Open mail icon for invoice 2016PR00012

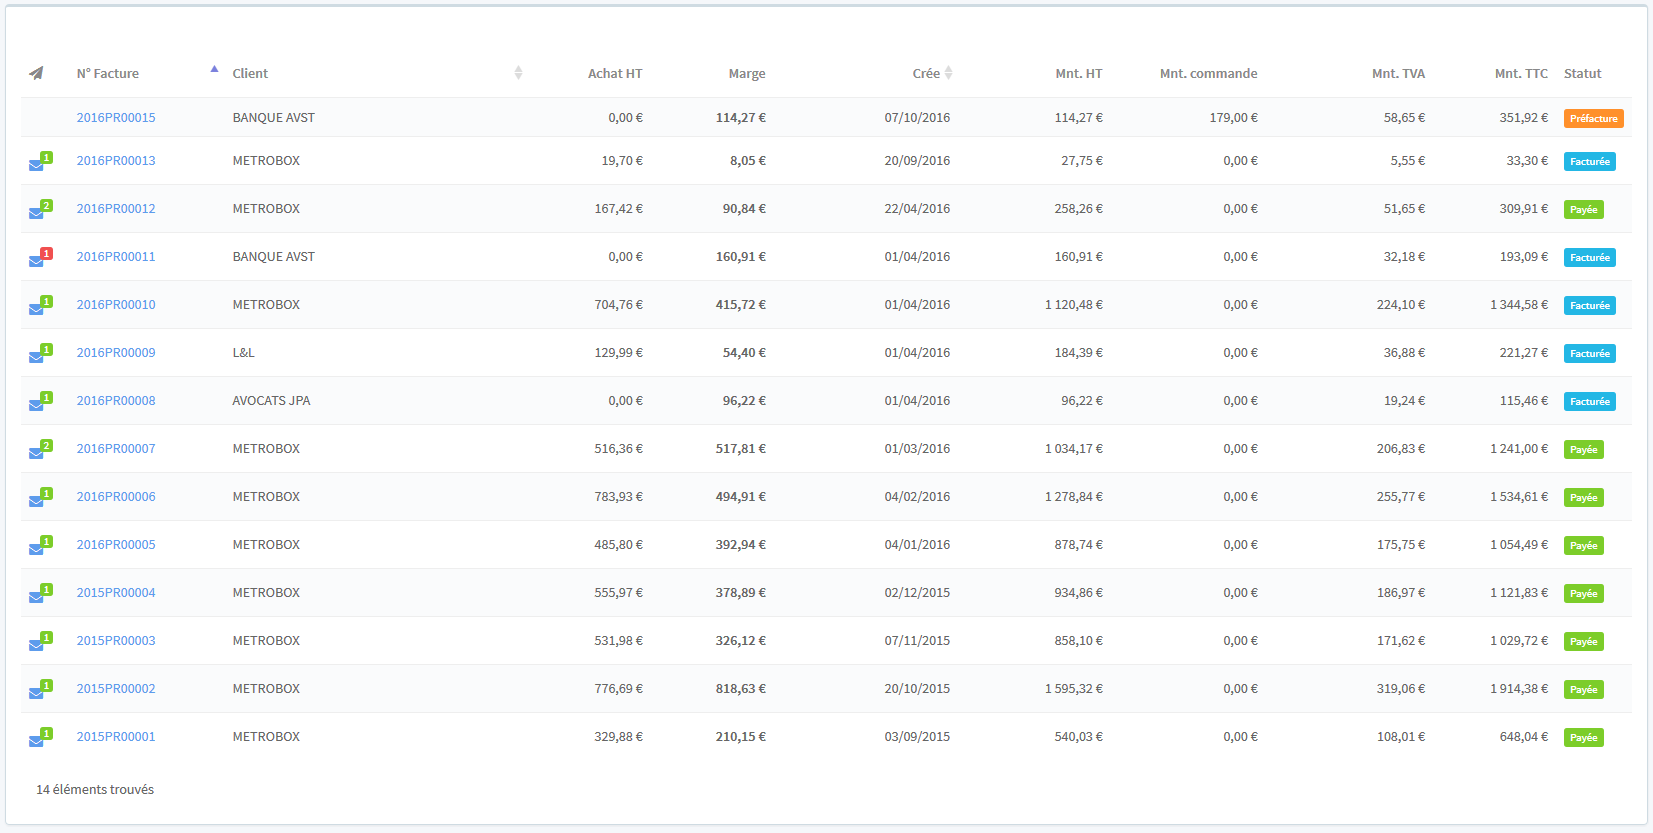40,210
